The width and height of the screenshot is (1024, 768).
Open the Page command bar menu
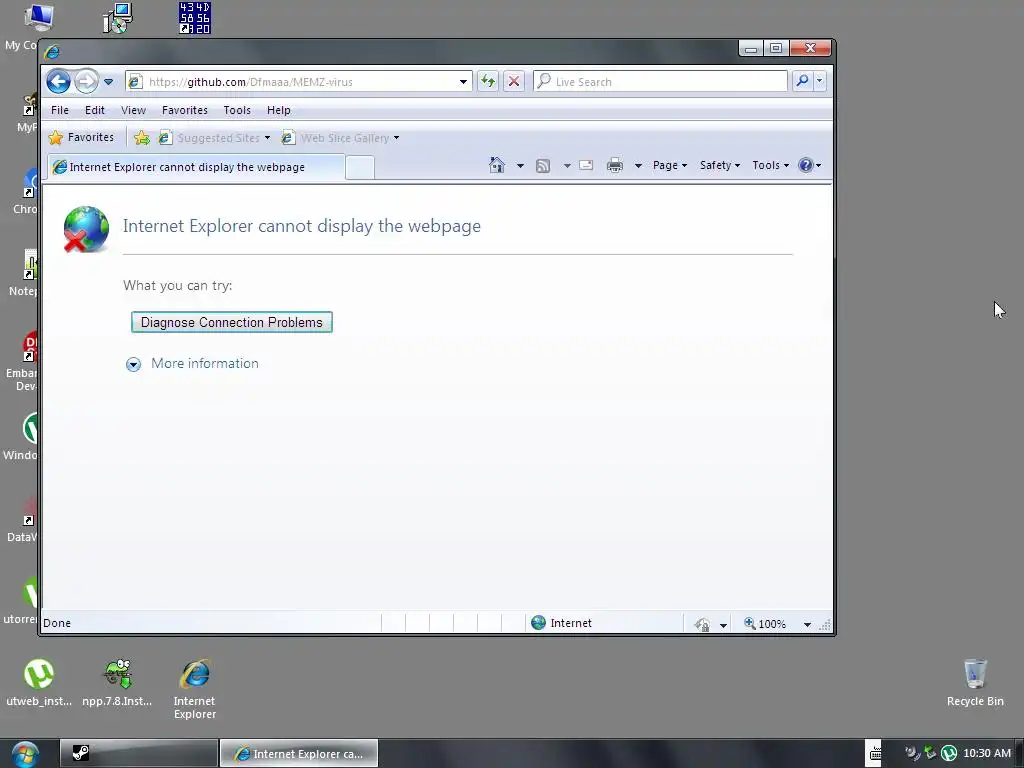coord(669,165)
